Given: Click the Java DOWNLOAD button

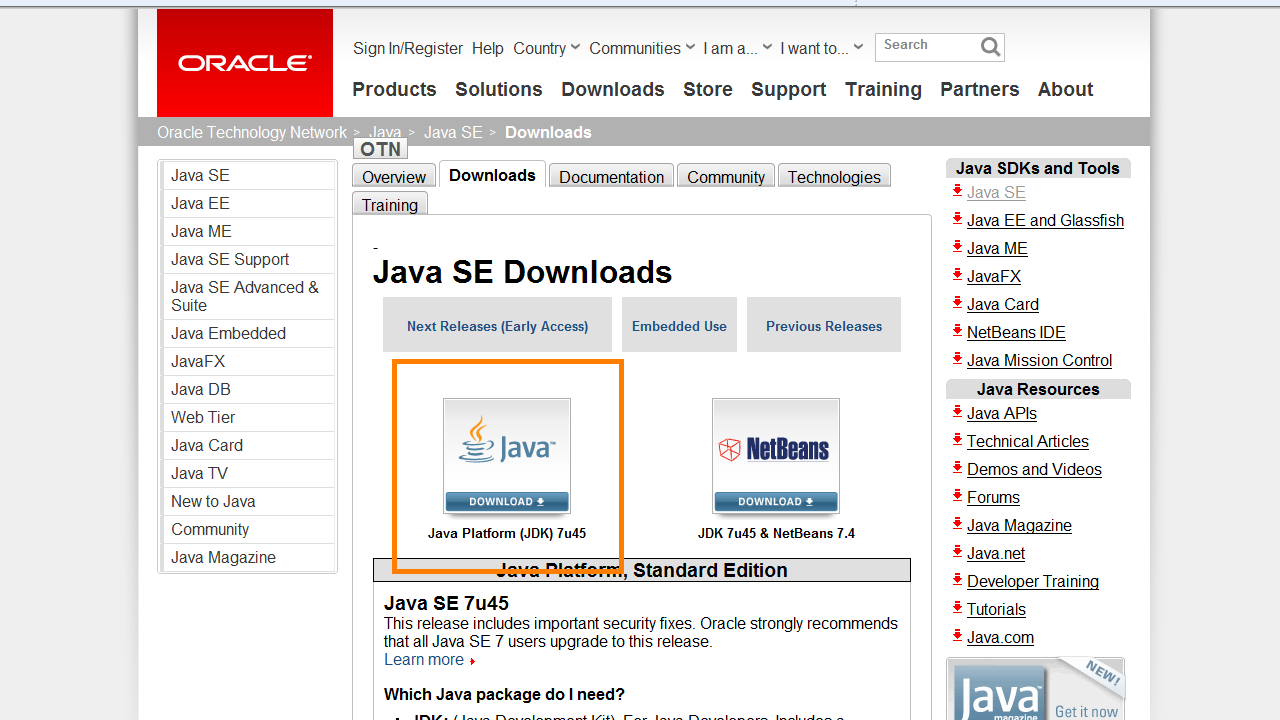Looking at the screenshot, I should point(507,501).
